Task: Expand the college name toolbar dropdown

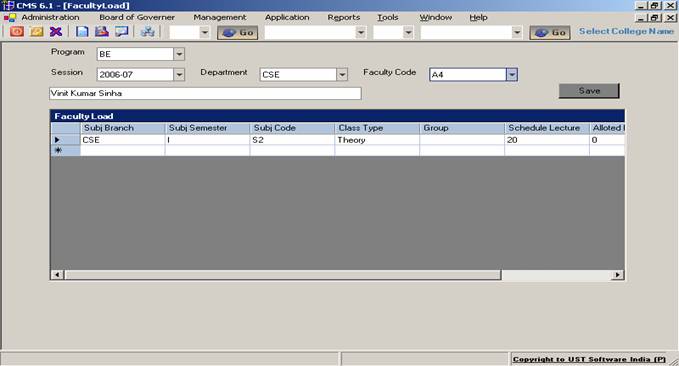Action: click(516, 32)
